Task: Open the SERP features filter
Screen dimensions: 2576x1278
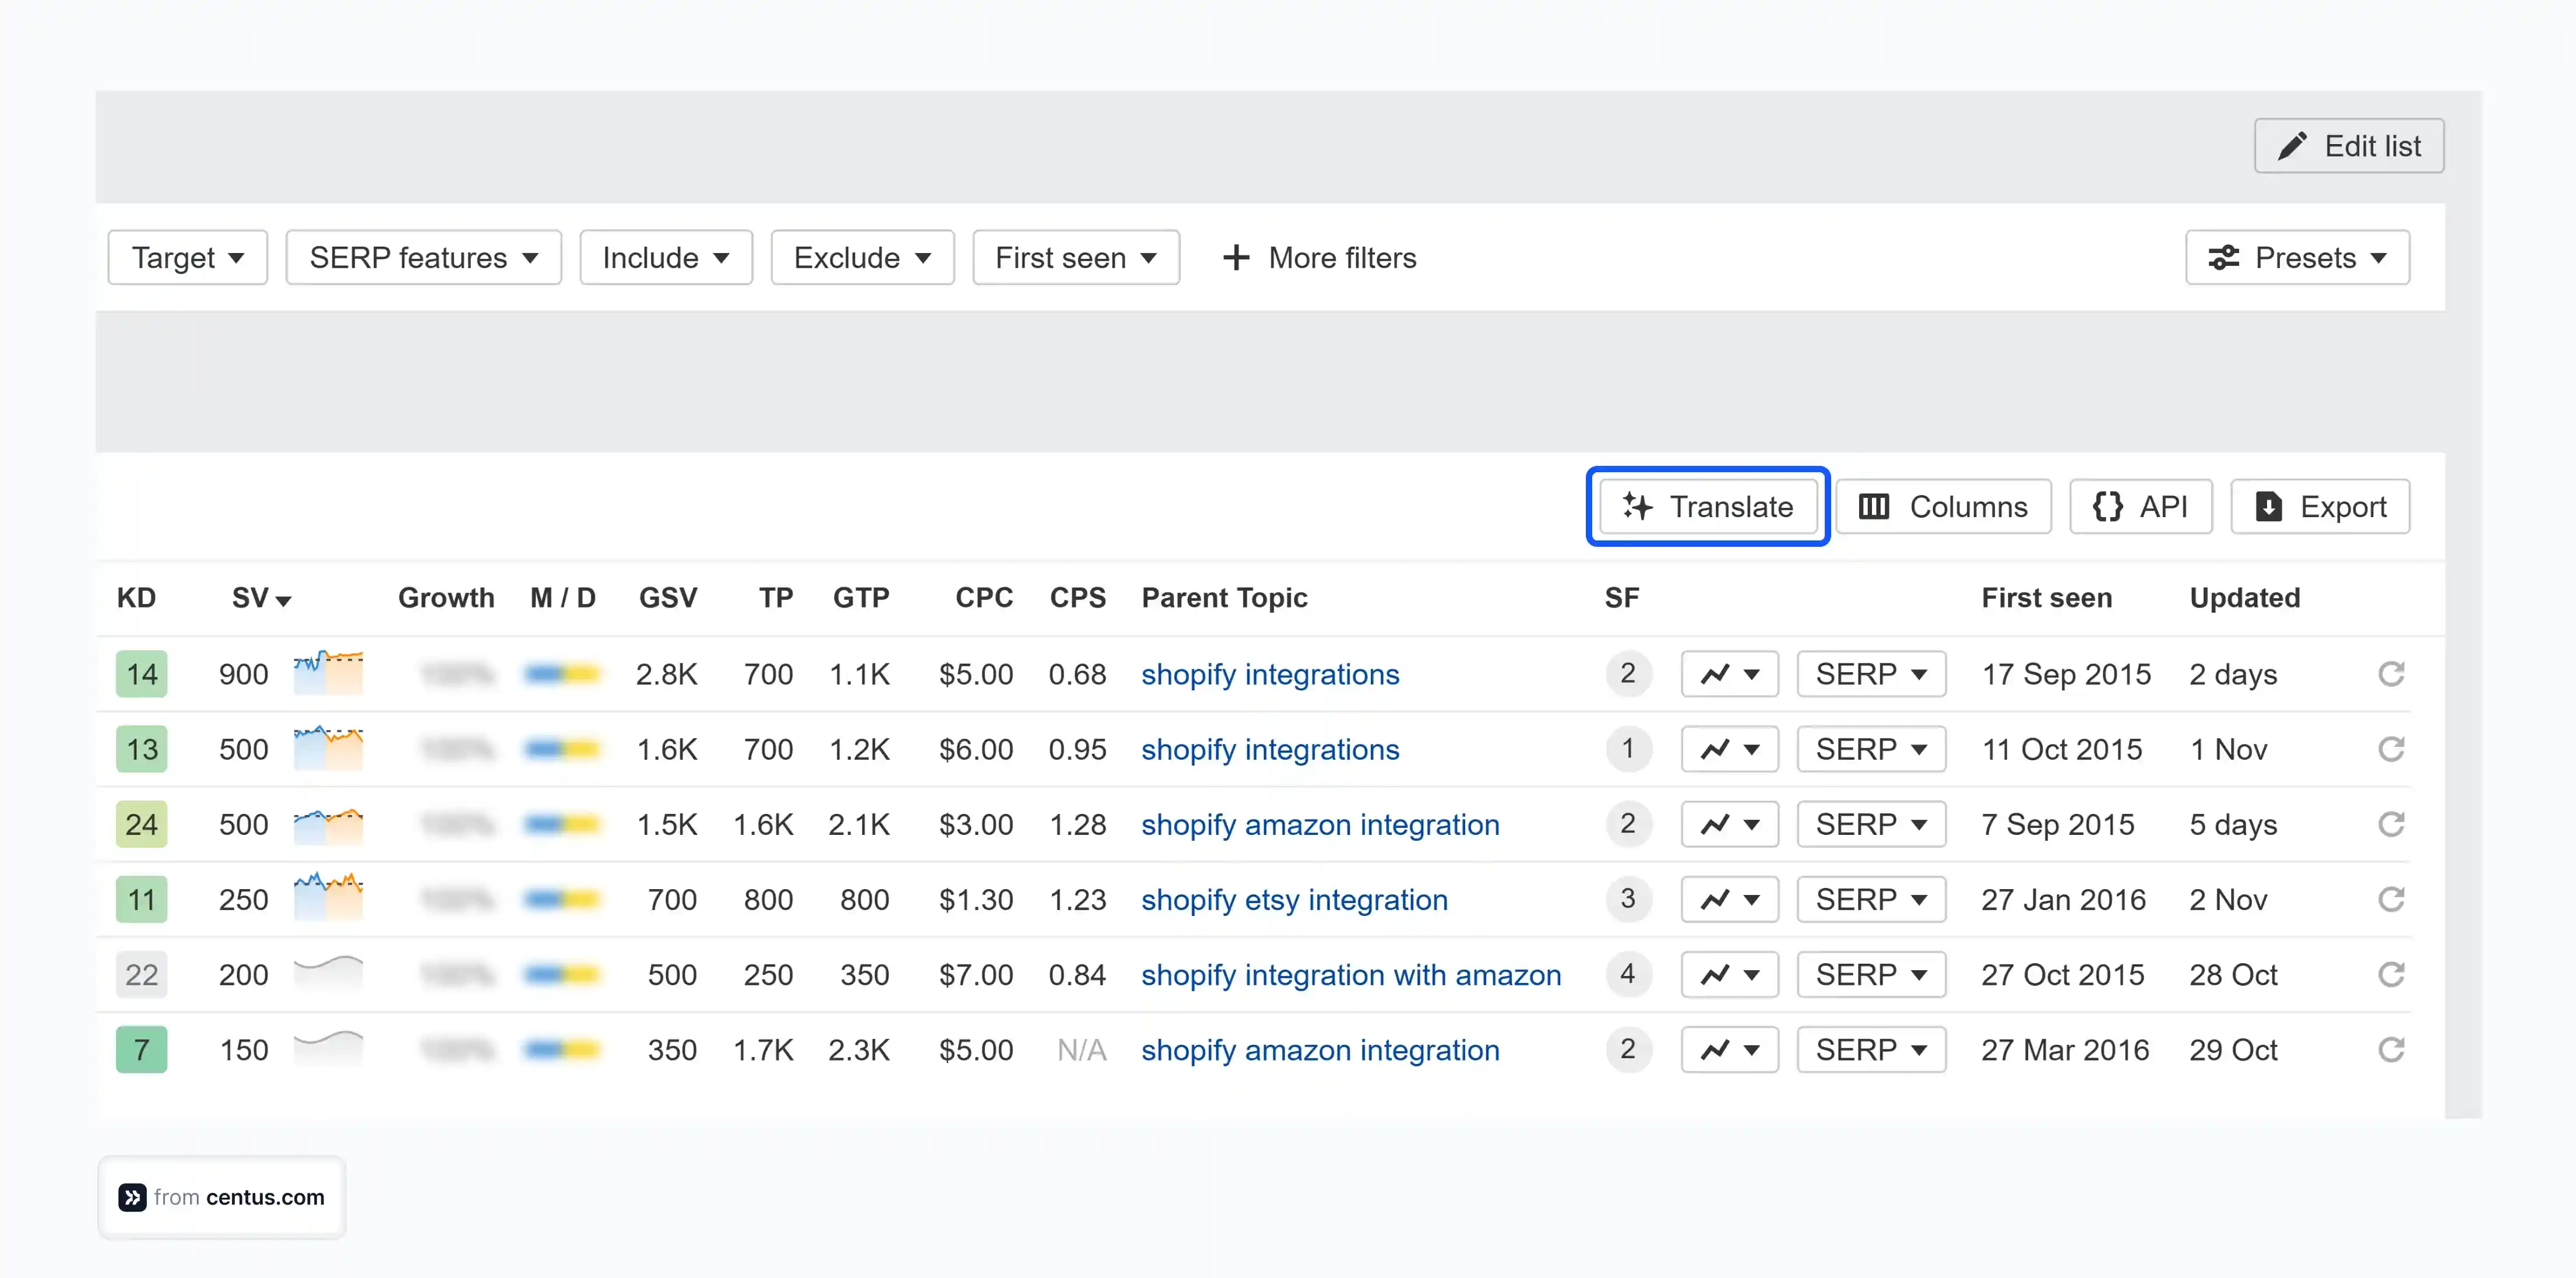Action: click(423, 258)
